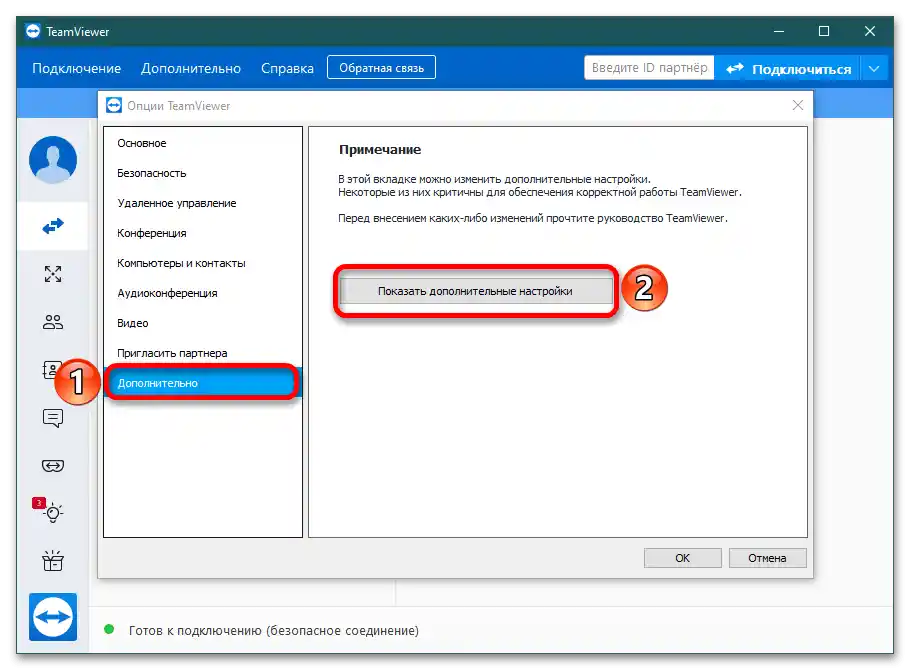Select the Видео options category
The height and width of the screenshot is (670, 910).
tap(203, 323)
